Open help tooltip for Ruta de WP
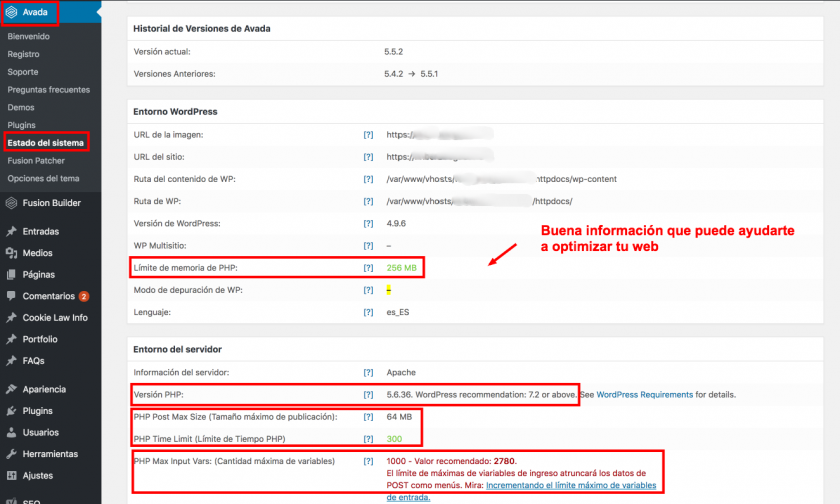 click(x=368, y=201)
